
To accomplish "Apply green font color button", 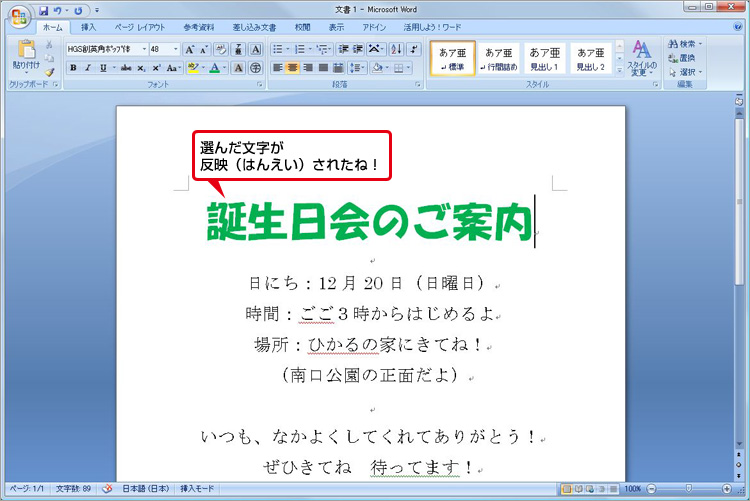I will [215, 68].
